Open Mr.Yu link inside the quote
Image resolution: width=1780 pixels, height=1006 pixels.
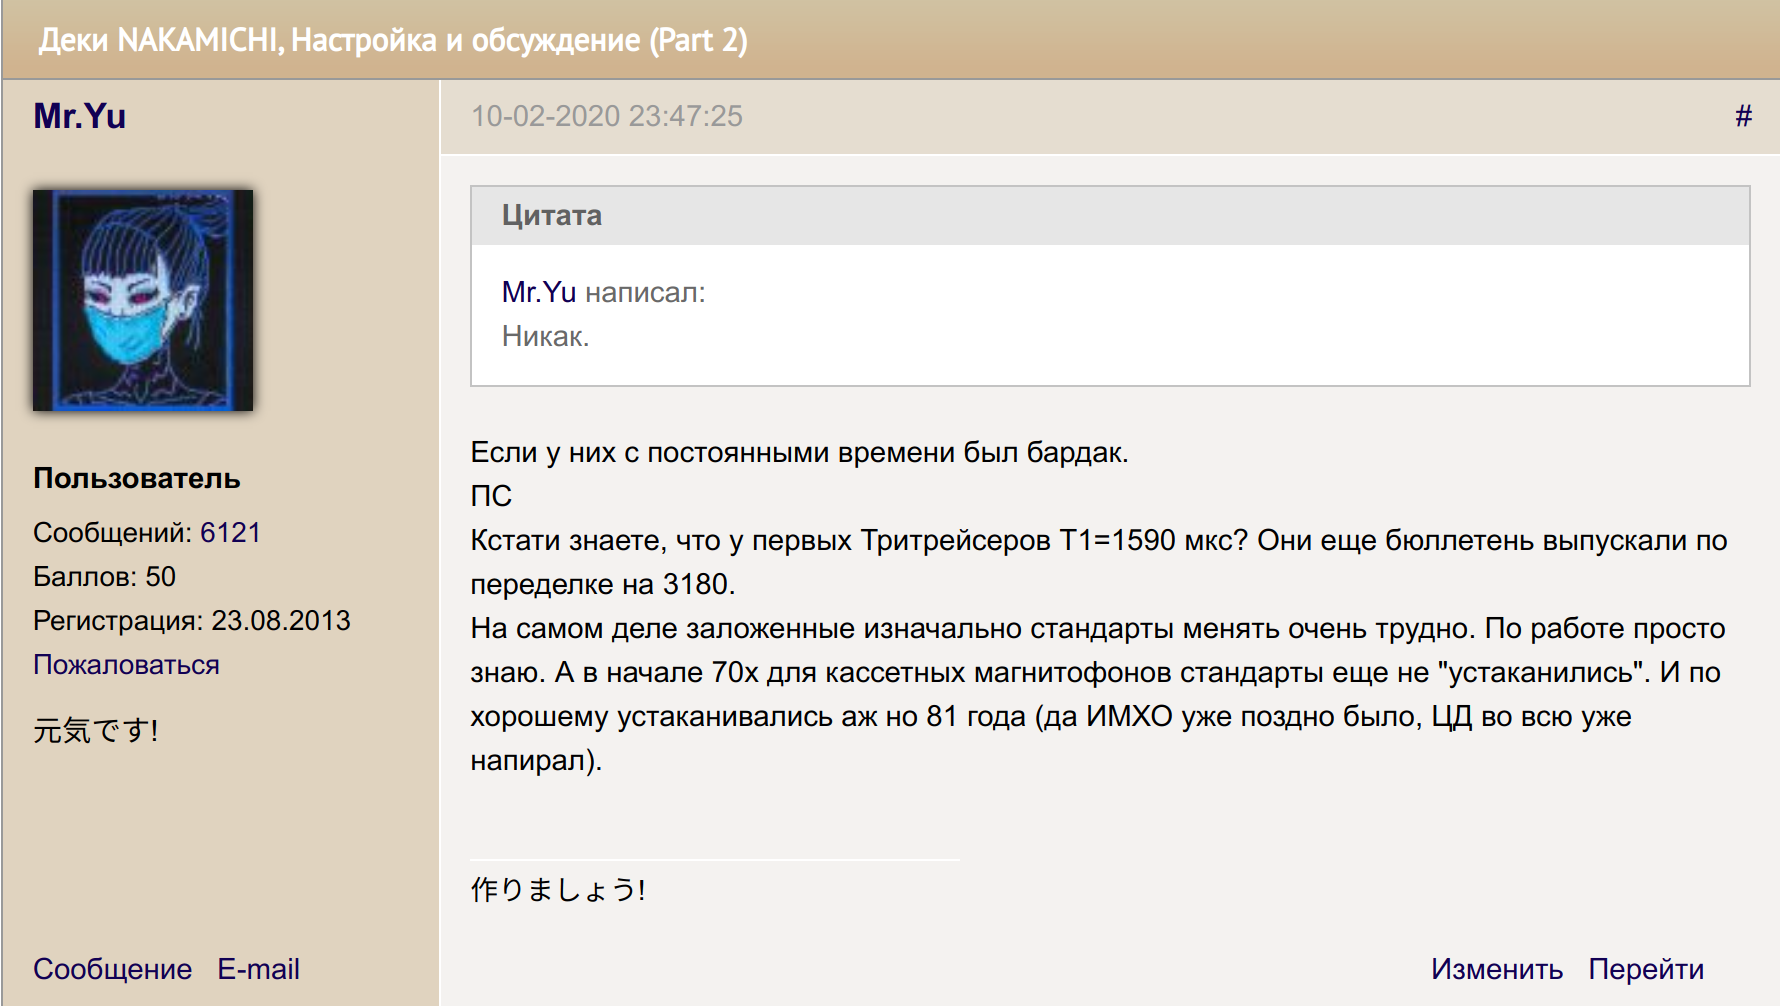[539, 292]
